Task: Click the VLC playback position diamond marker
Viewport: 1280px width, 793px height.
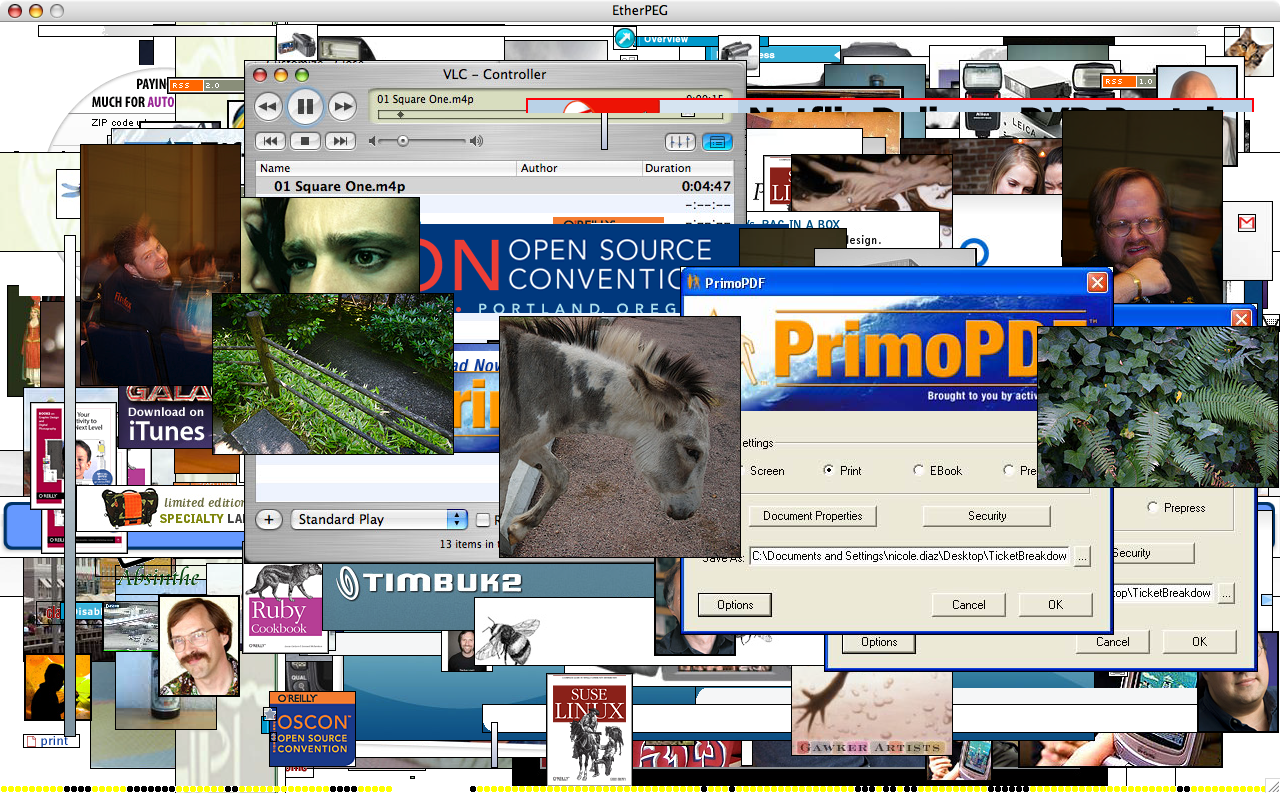Action: tap(401, 114)
